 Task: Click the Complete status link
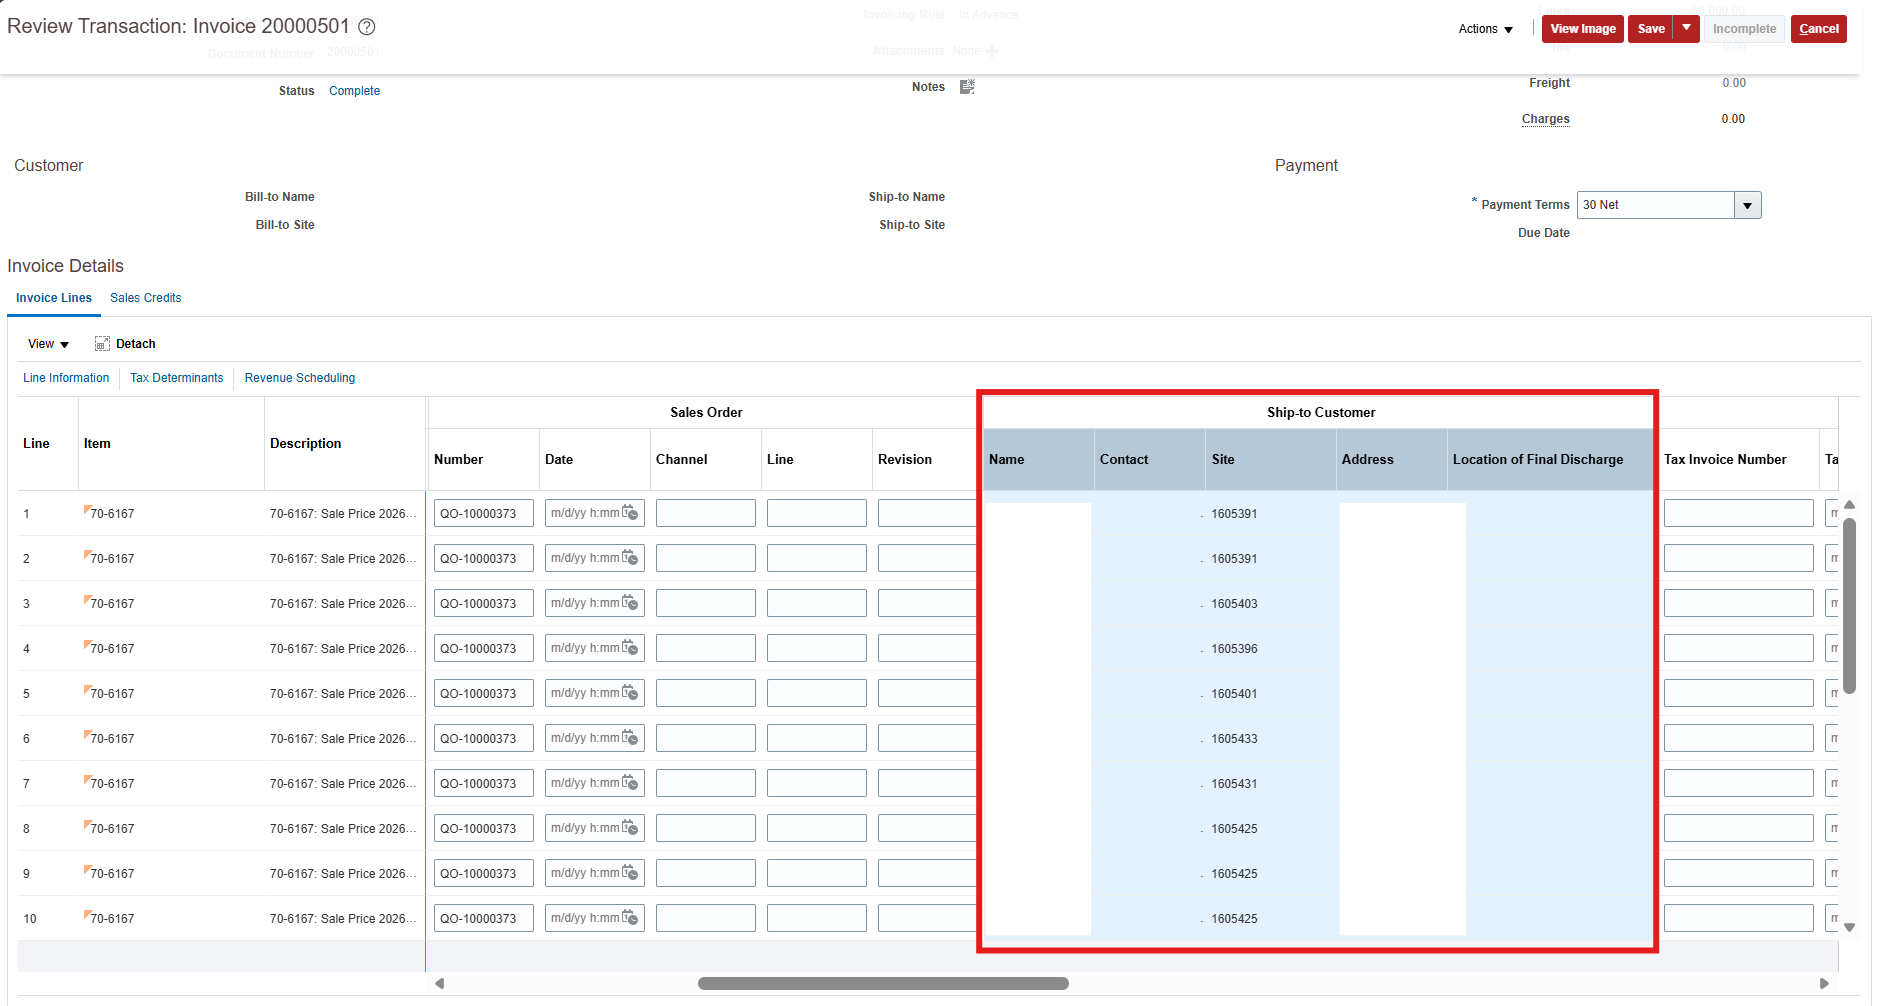point(354,91)
